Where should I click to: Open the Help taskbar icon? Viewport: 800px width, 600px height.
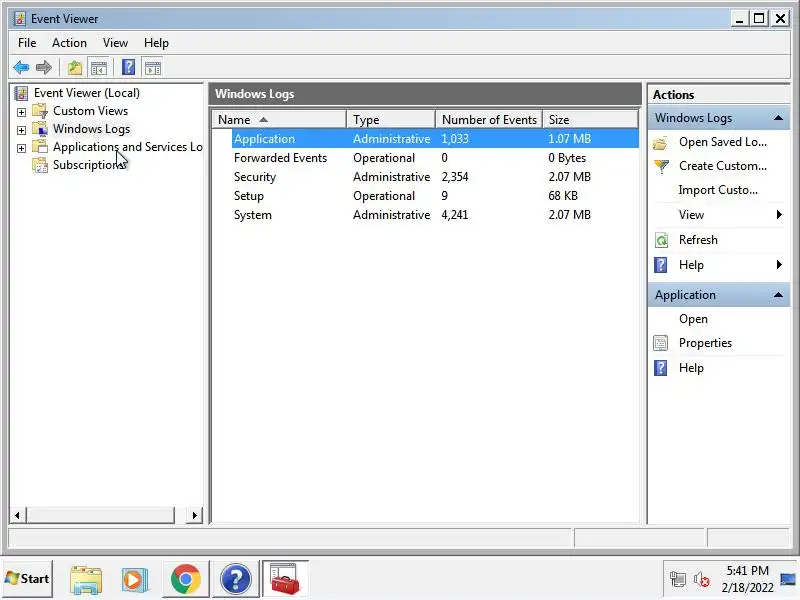235,579
